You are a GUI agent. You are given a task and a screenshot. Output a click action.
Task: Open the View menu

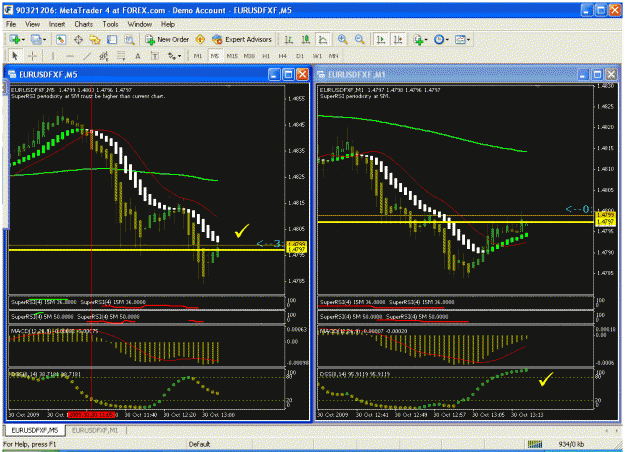pyautogui.click(x=32, y=24)
